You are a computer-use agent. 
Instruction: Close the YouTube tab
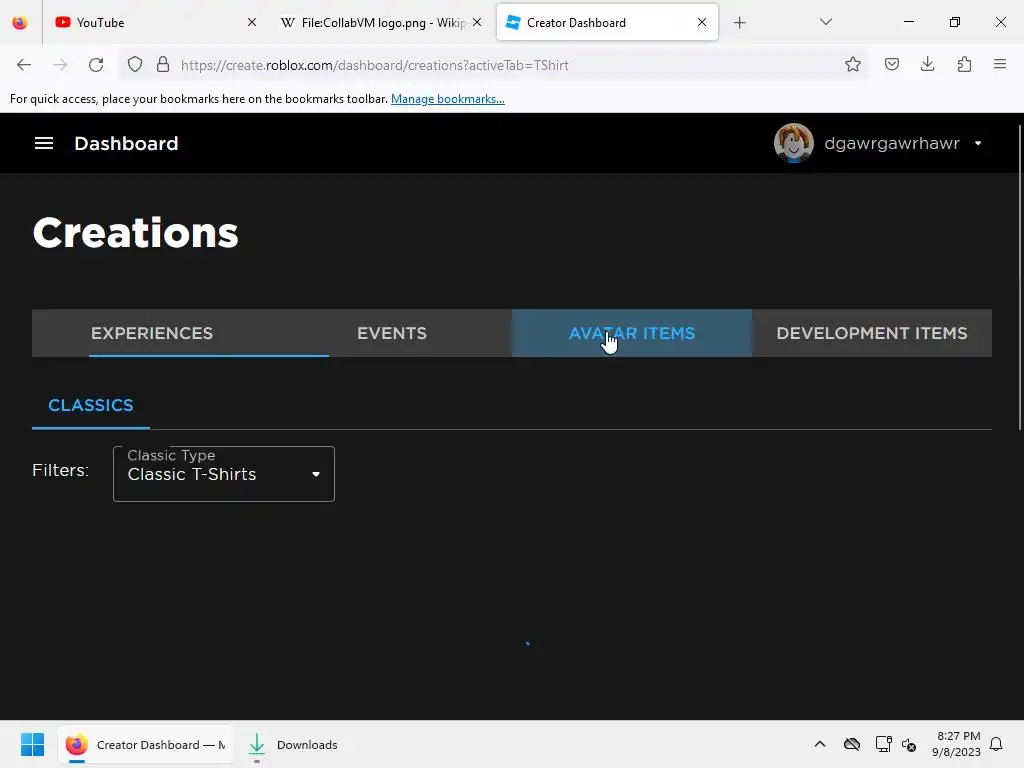(x=252, y=22)
